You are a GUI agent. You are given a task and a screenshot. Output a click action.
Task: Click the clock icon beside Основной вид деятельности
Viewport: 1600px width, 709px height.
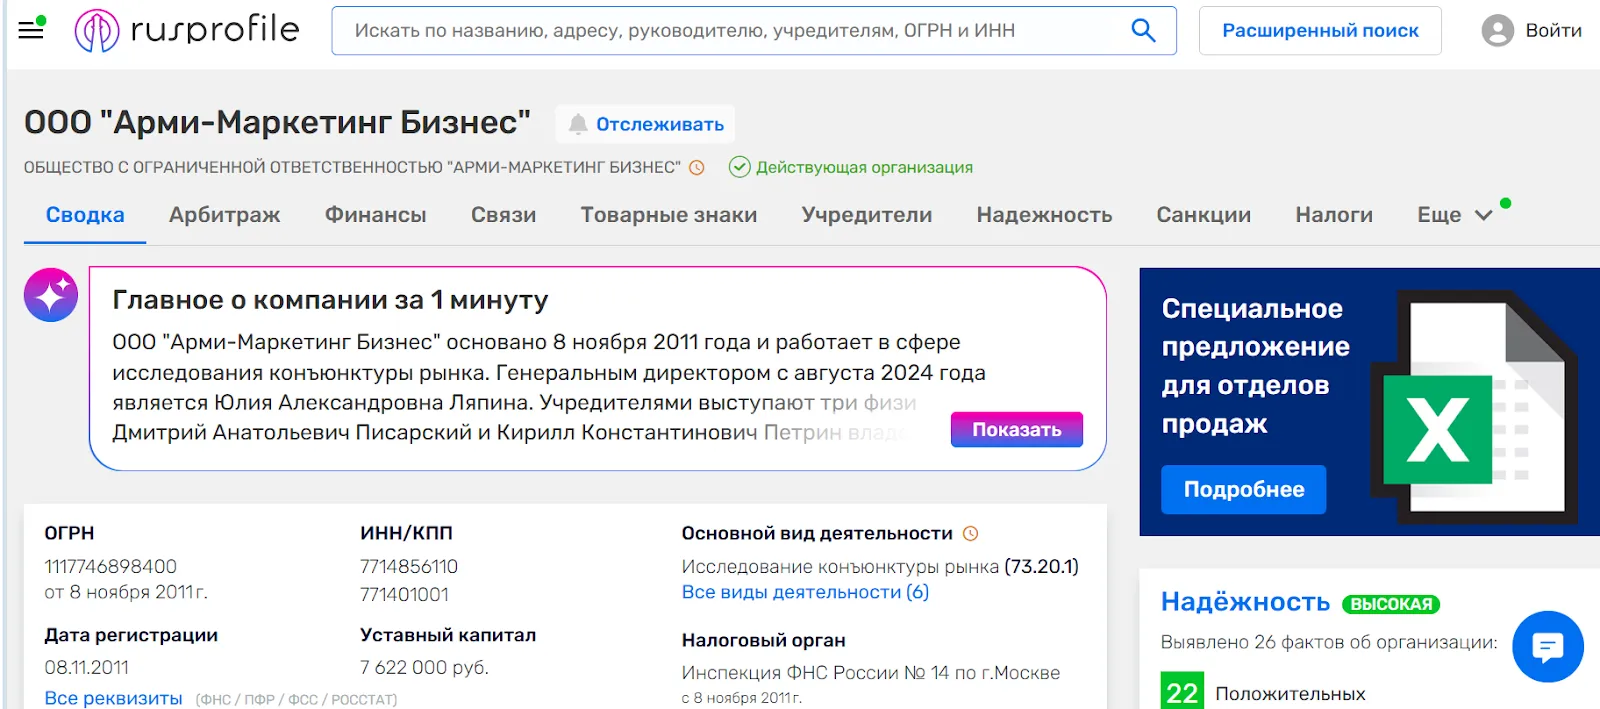(970, 534)
